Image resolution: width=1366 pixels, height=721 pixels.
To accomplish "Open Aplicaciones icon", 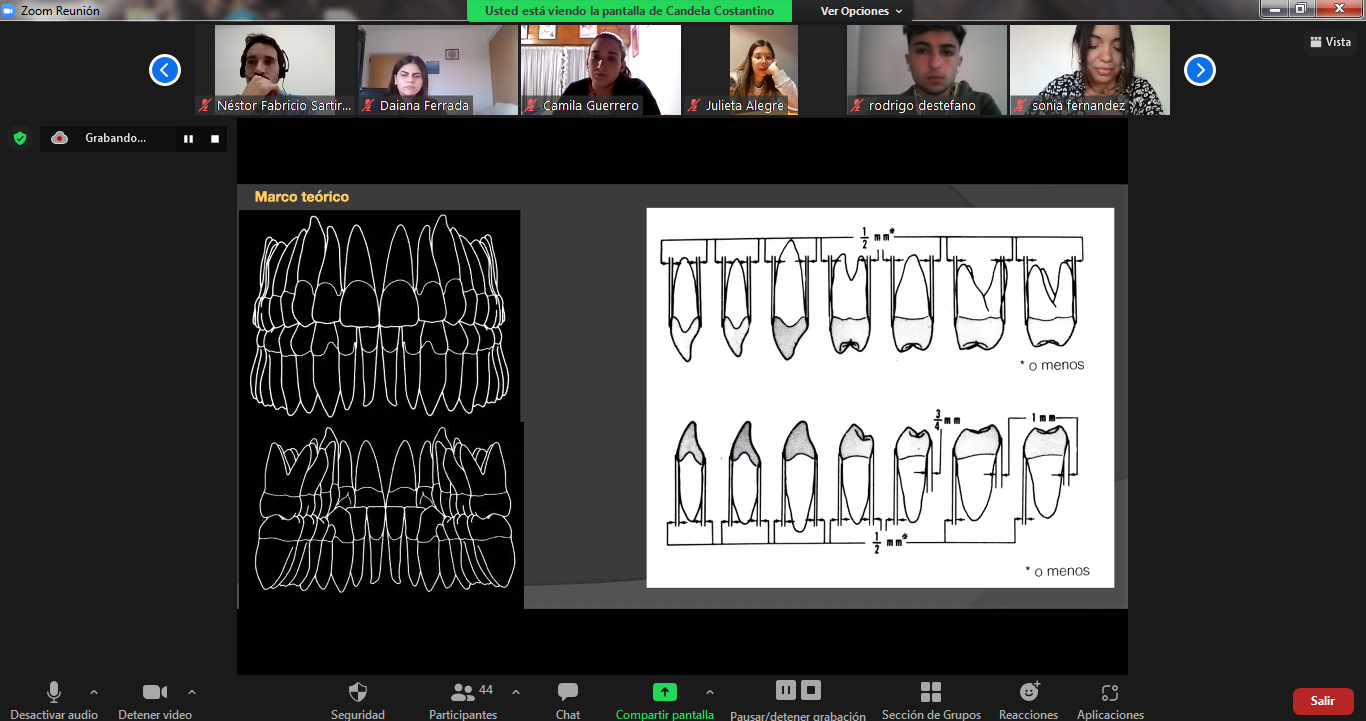I will click(1109, 693).
